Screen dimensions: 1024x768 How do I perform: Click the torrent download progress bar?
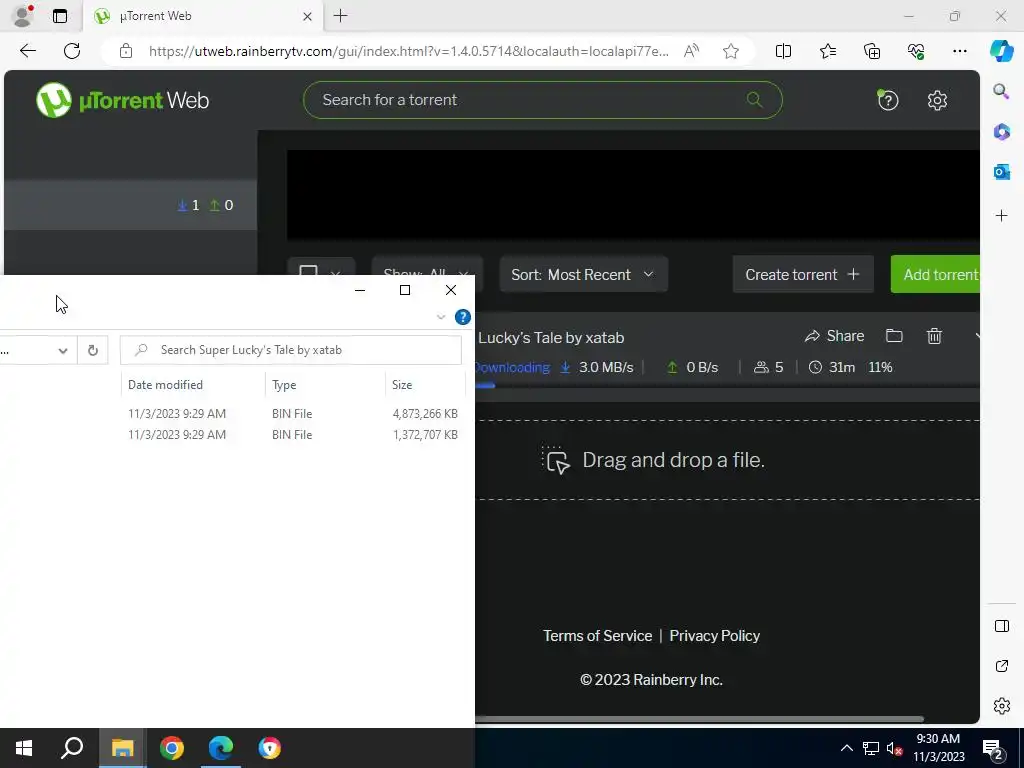[x=727, y=385]
